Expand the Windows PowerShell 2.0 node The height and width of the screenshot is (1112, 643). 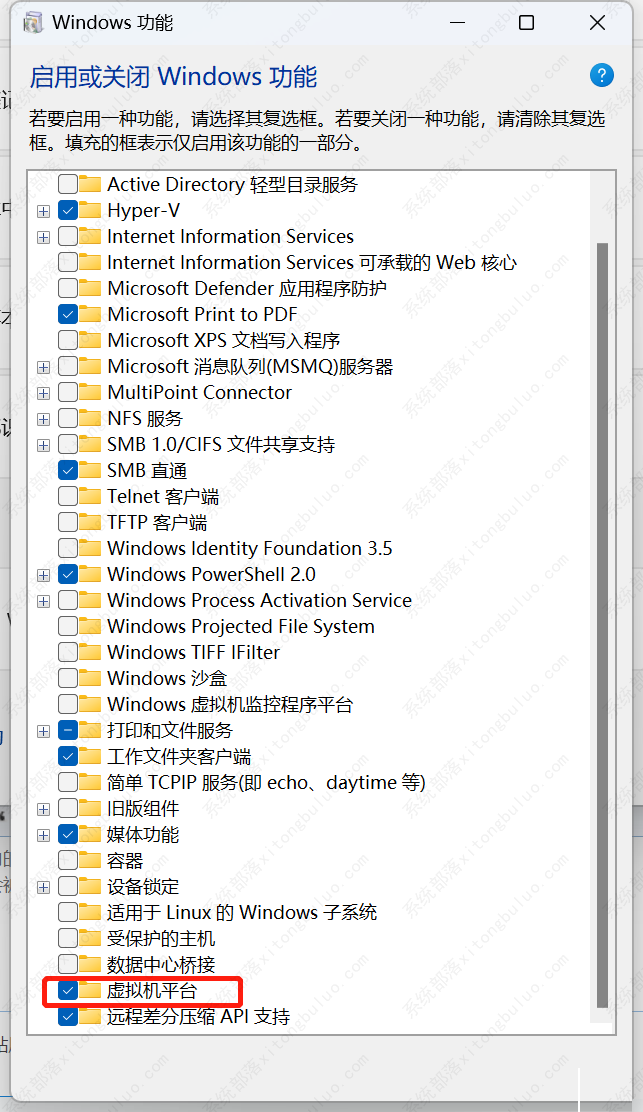[43, 575]
